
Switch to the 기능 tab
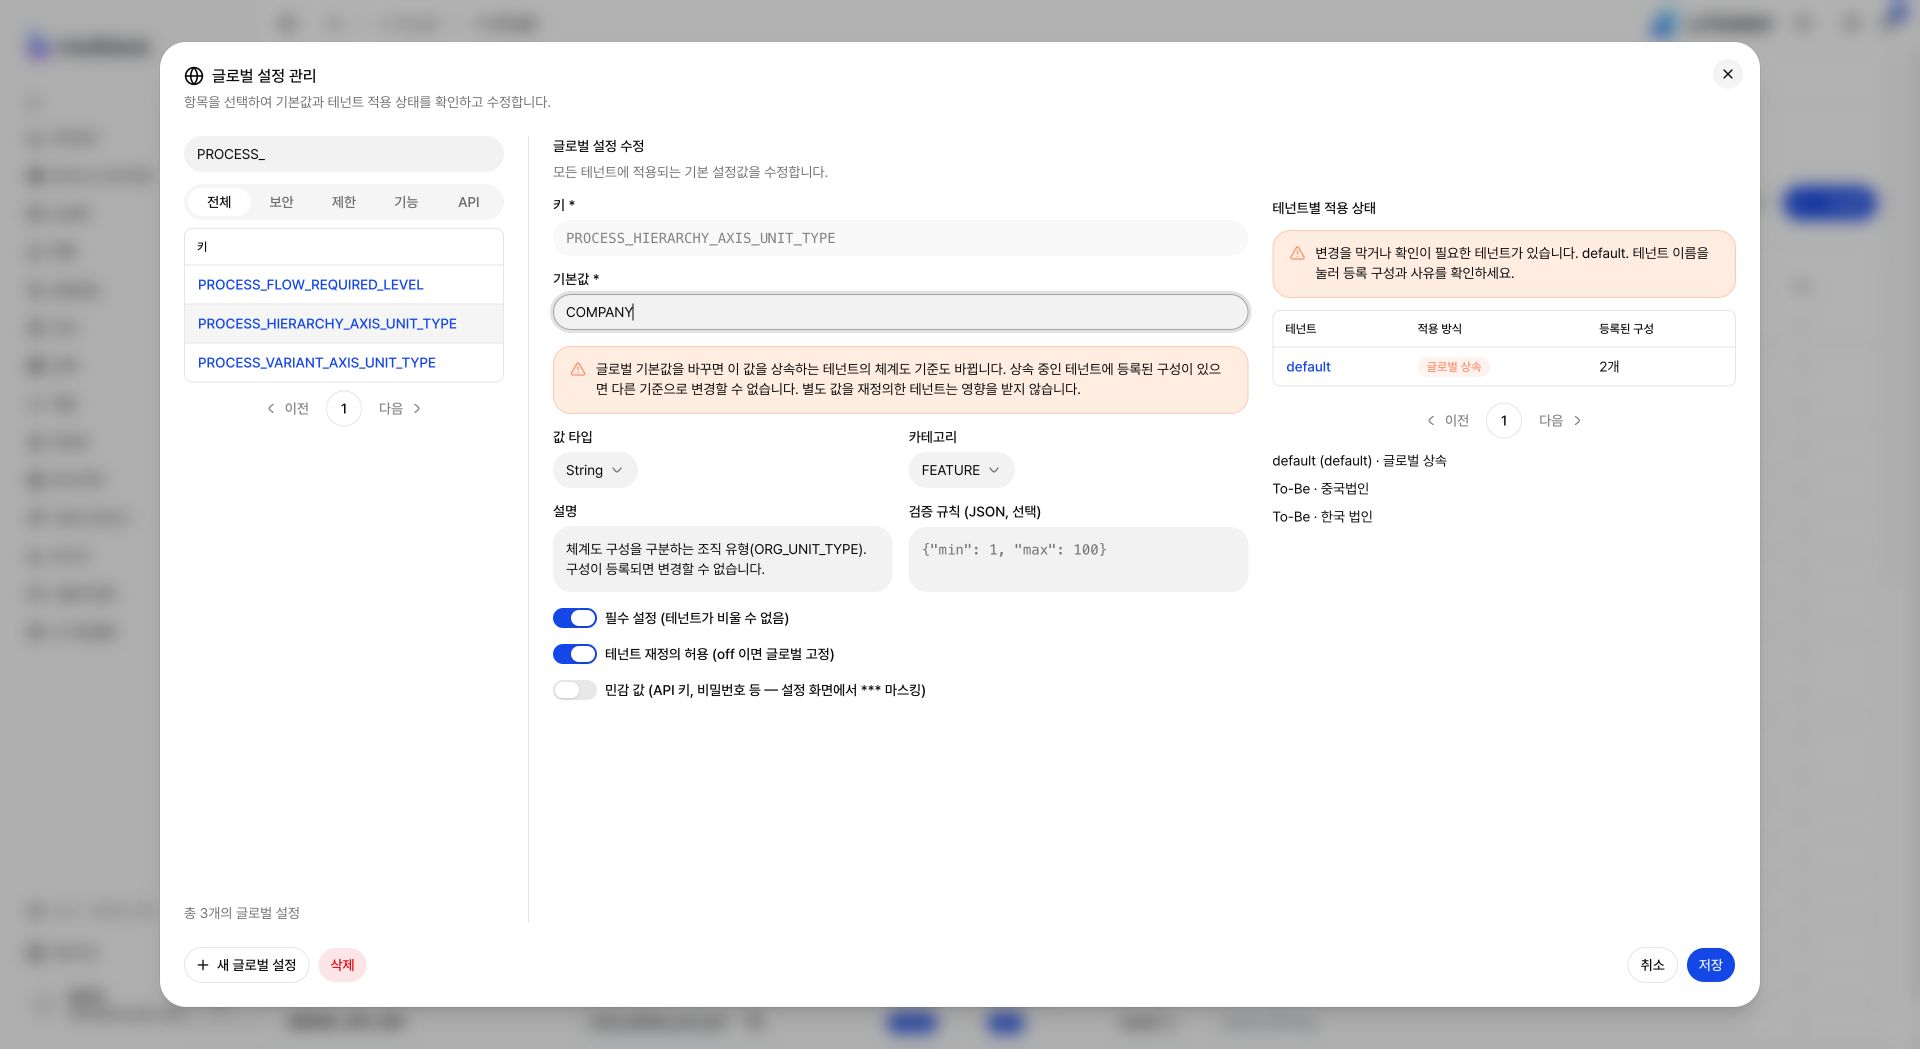pos(406,202)
